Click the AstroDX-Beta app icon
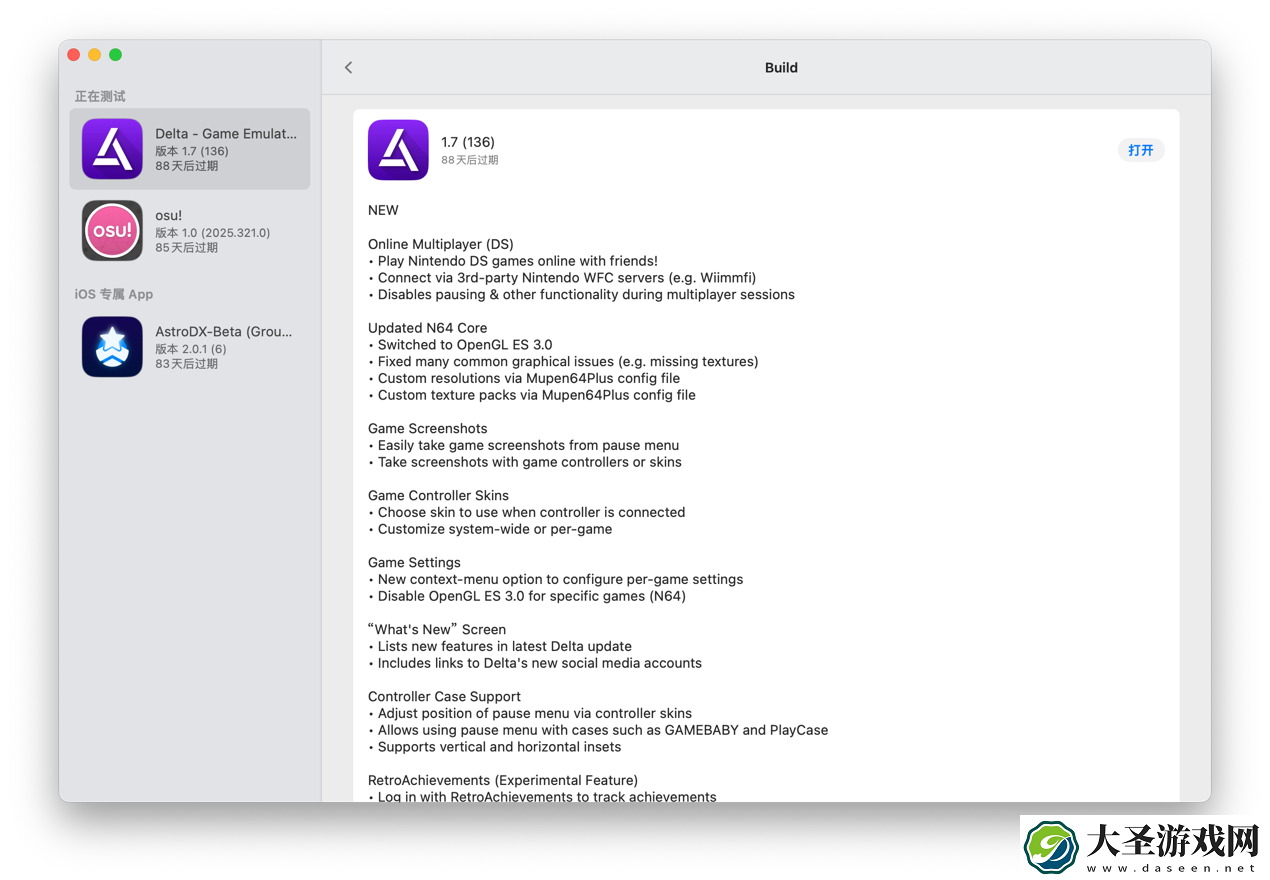1270x880 pixels. click(112, 346)
